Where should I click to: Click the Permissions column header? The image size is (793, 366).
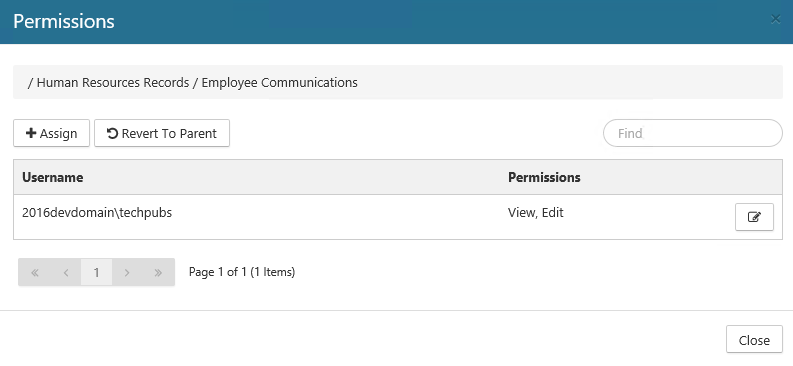point(544,177)
